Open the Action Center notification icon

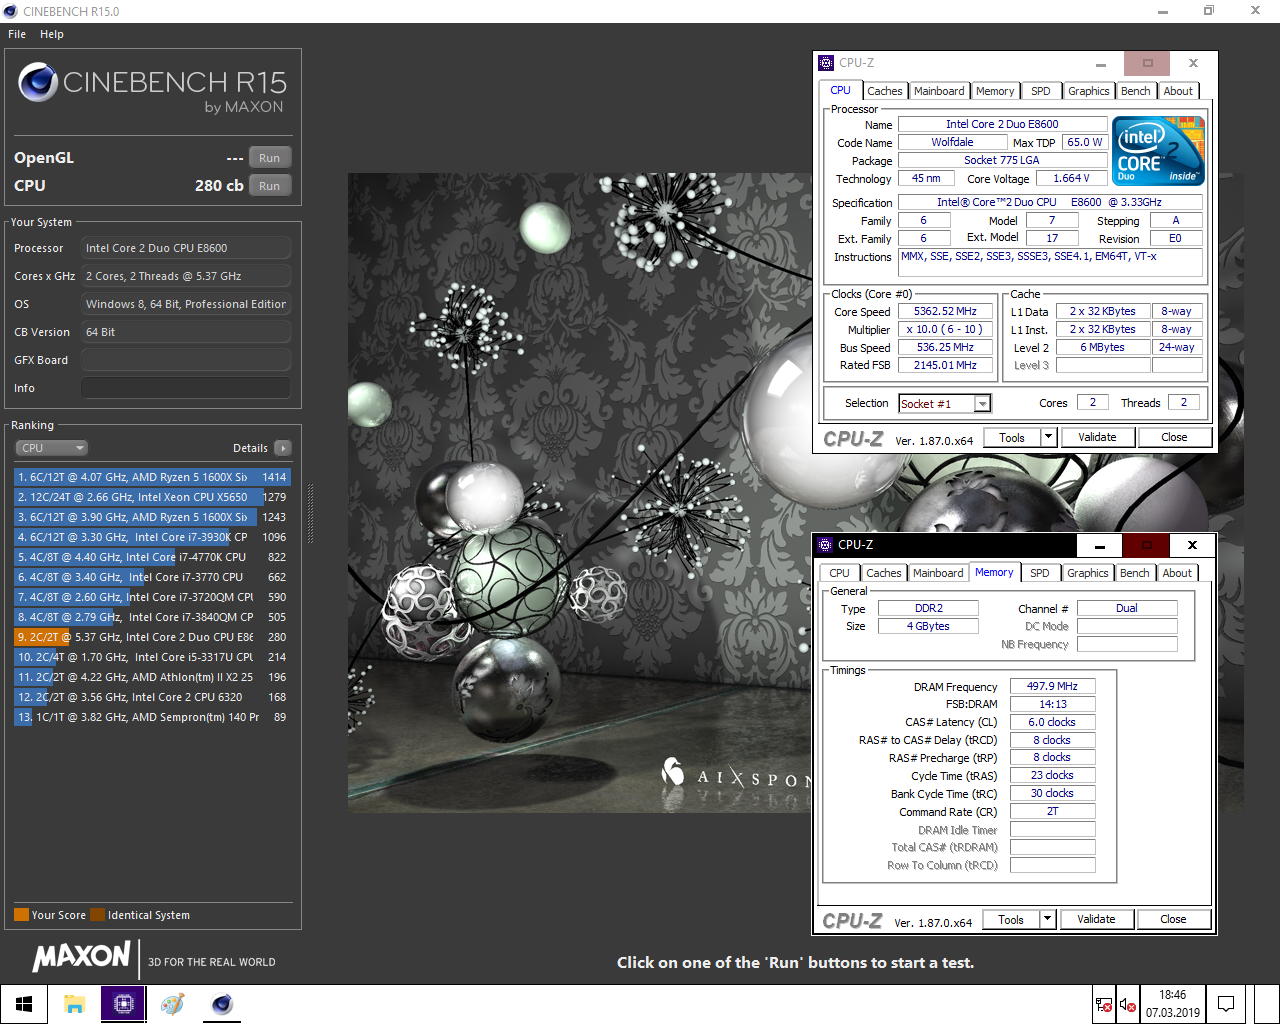click(x=1225, y=1004)
